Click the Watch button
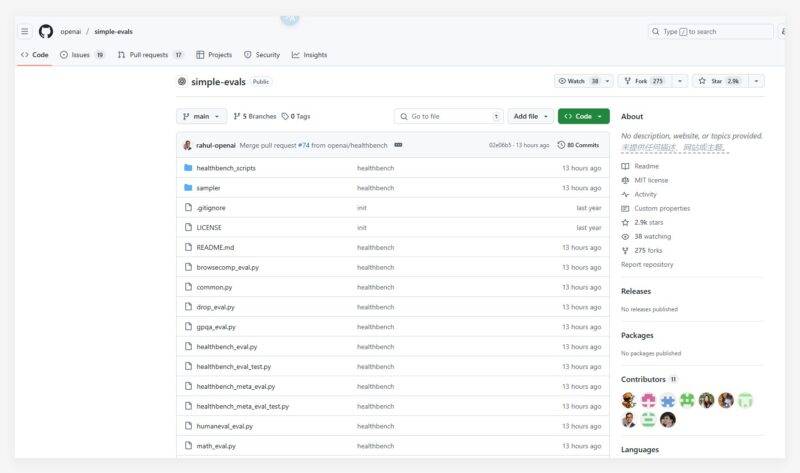Screen dimensions: 800x473 [x=578, y=81]
